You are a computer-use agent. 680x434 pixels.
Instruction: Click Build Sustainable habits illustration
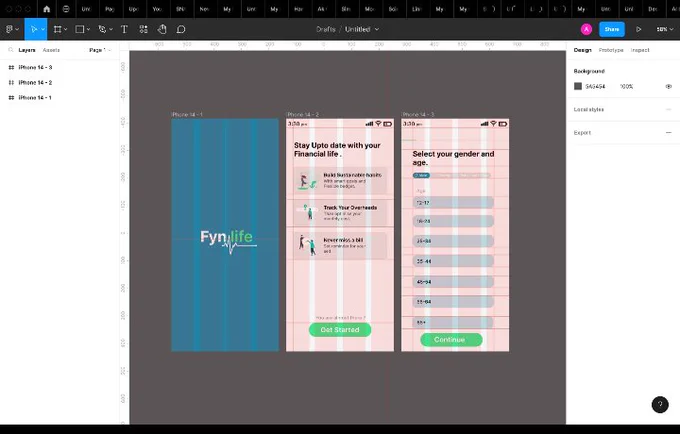pos(307,181)
